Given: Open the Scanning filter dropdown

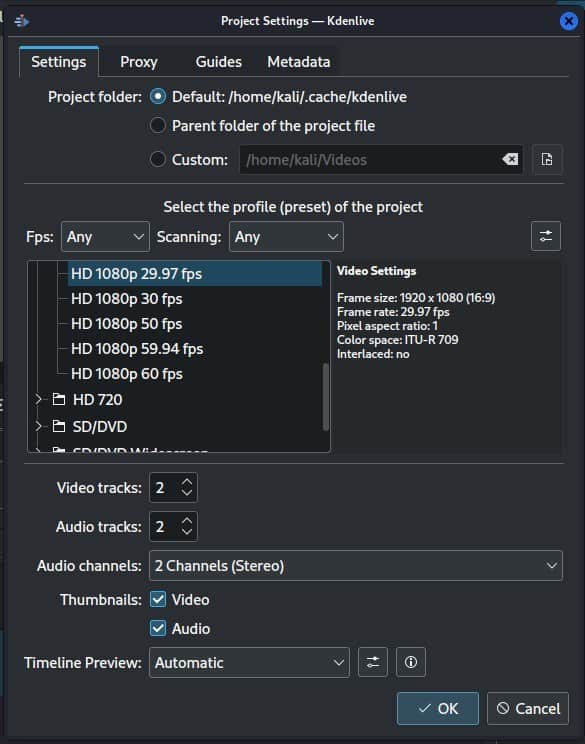Looking at the screenshot, I should [286, 236].
